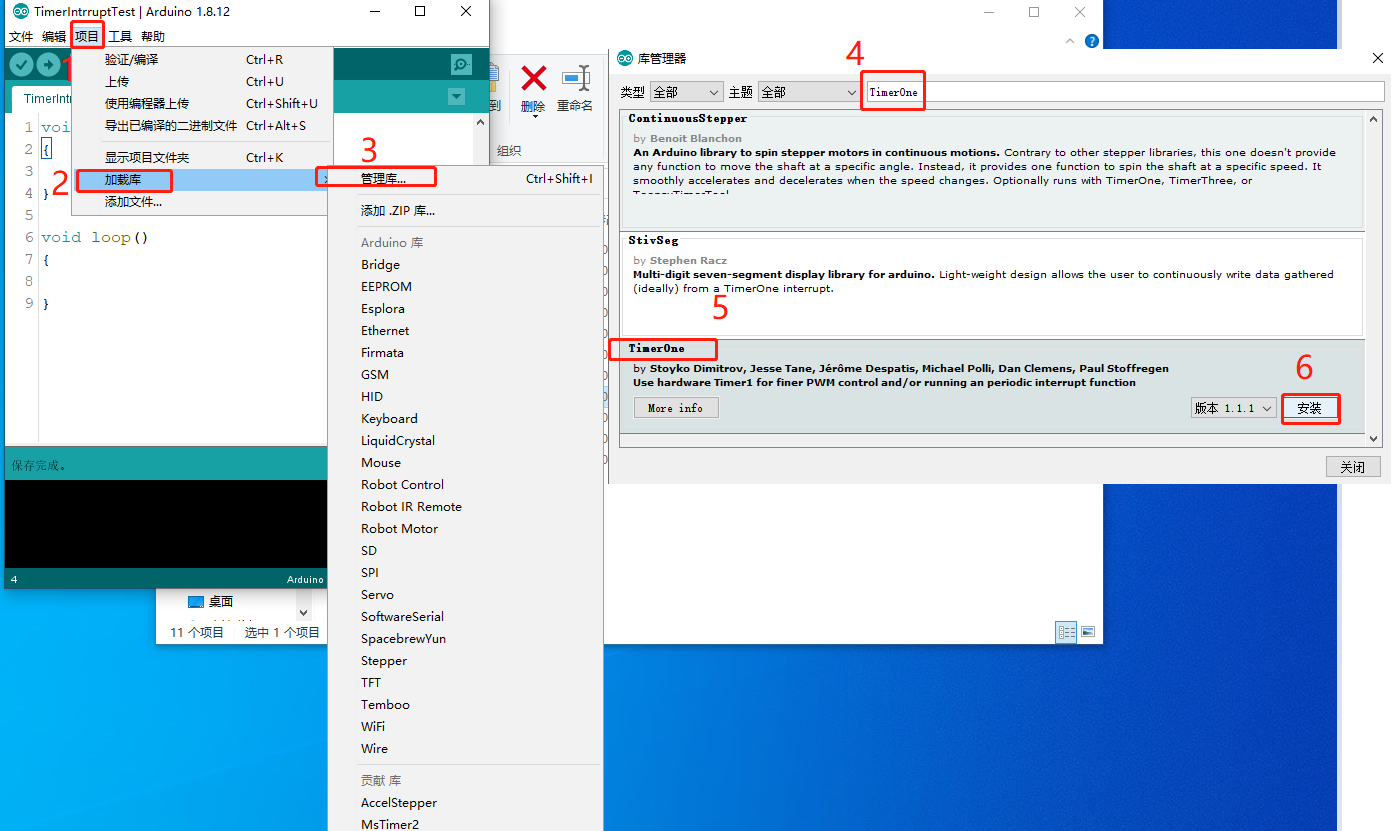
Task: Select the StivSeg library entry title
Action: click(652, 241)
